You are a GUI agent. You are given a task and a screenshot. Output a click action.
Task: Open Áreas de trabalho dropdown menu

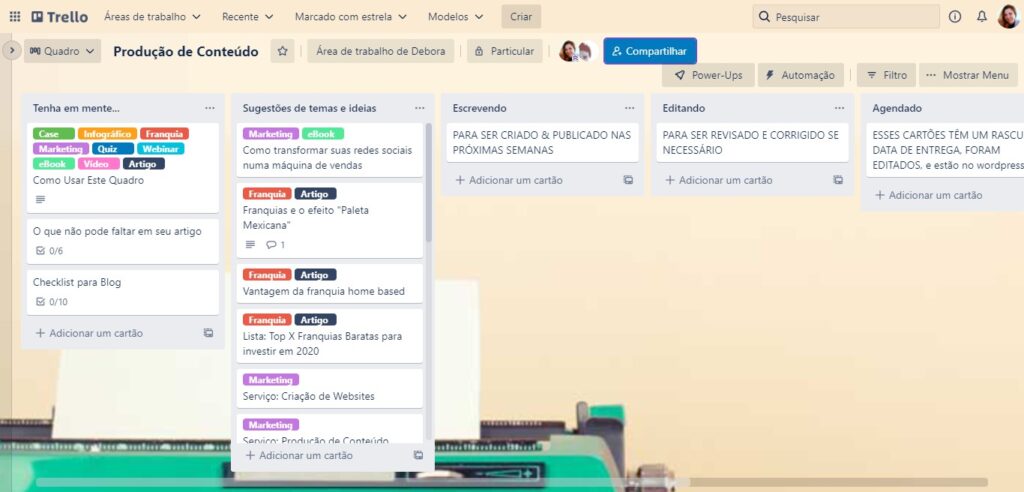[152, 17]
